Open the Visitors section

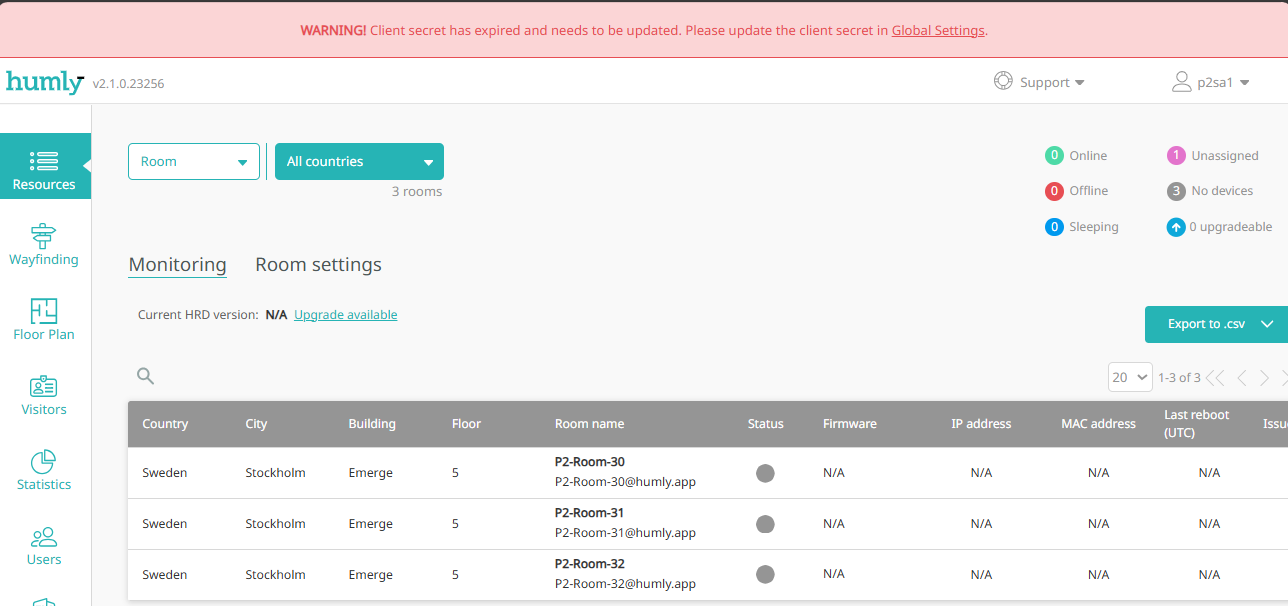44,395
